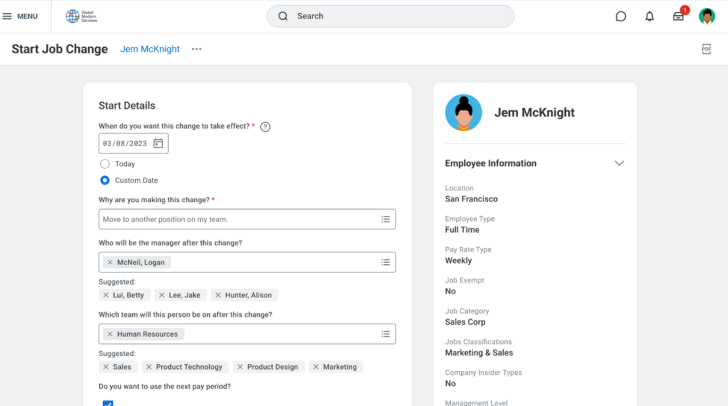Click the PDF export icon
The width and height of the screenshot is (728, 406).
pos(706,49)
